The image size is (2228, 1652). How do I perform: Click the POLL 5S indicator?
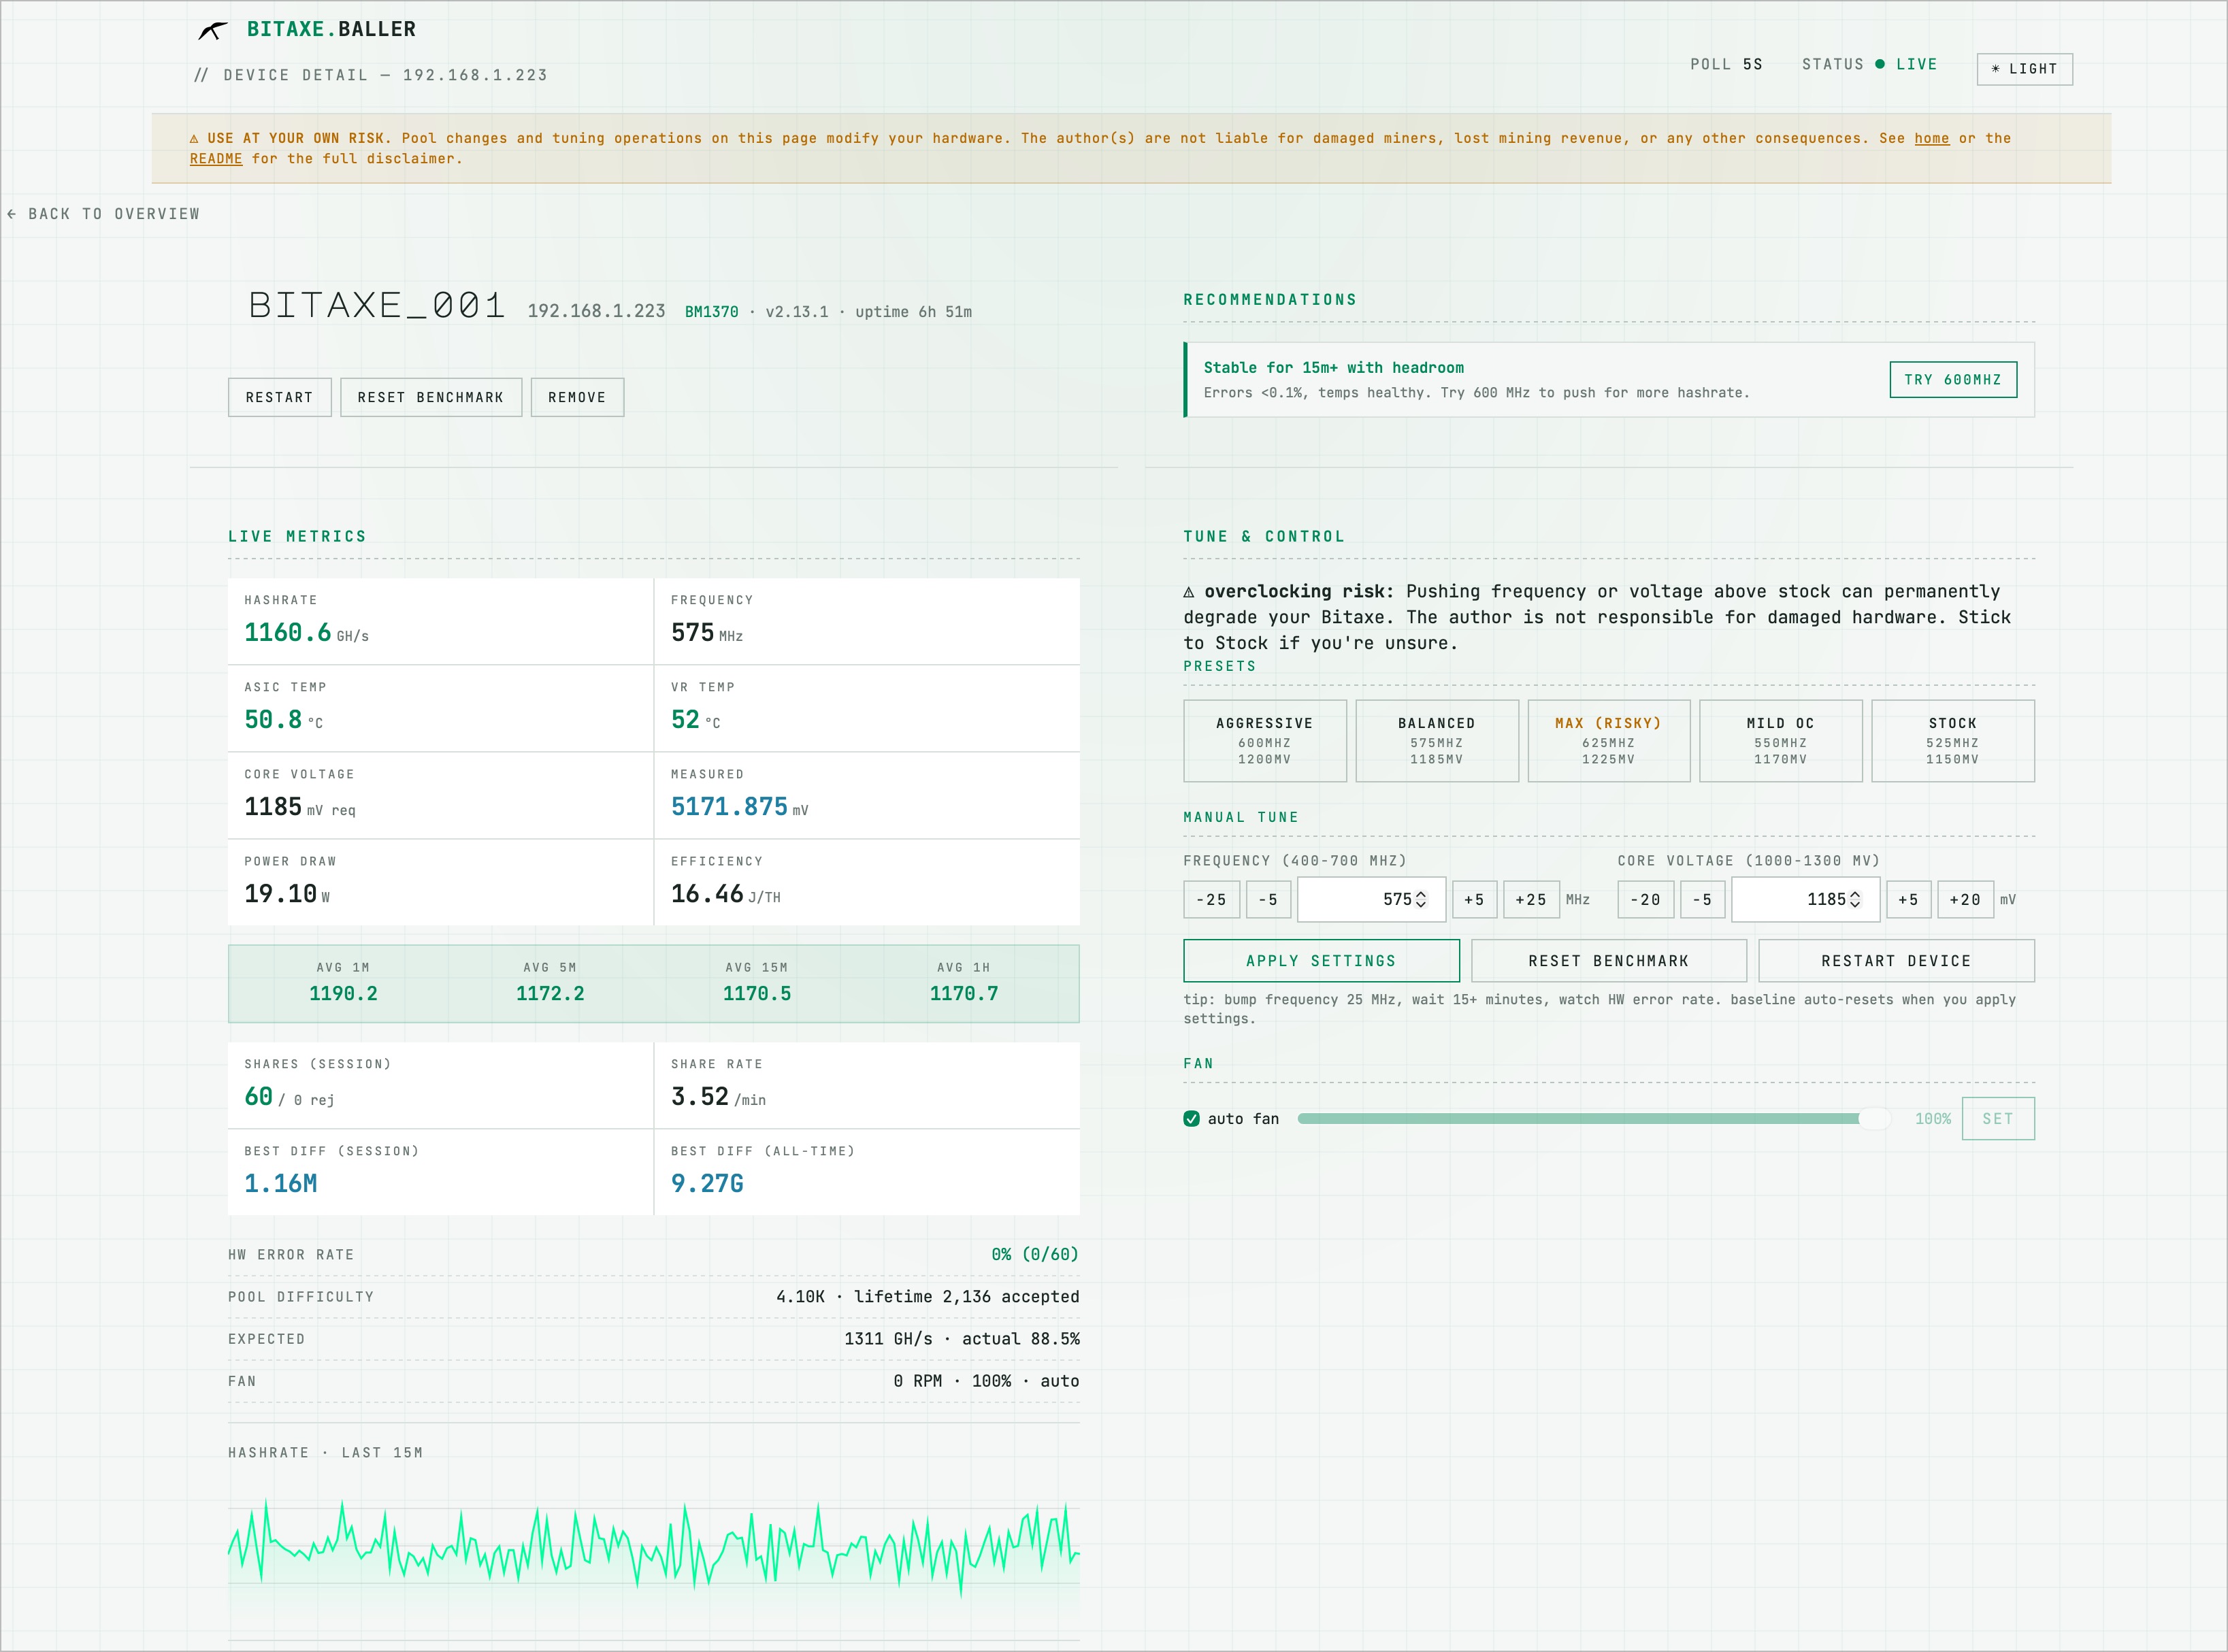tap(1726, 64)
